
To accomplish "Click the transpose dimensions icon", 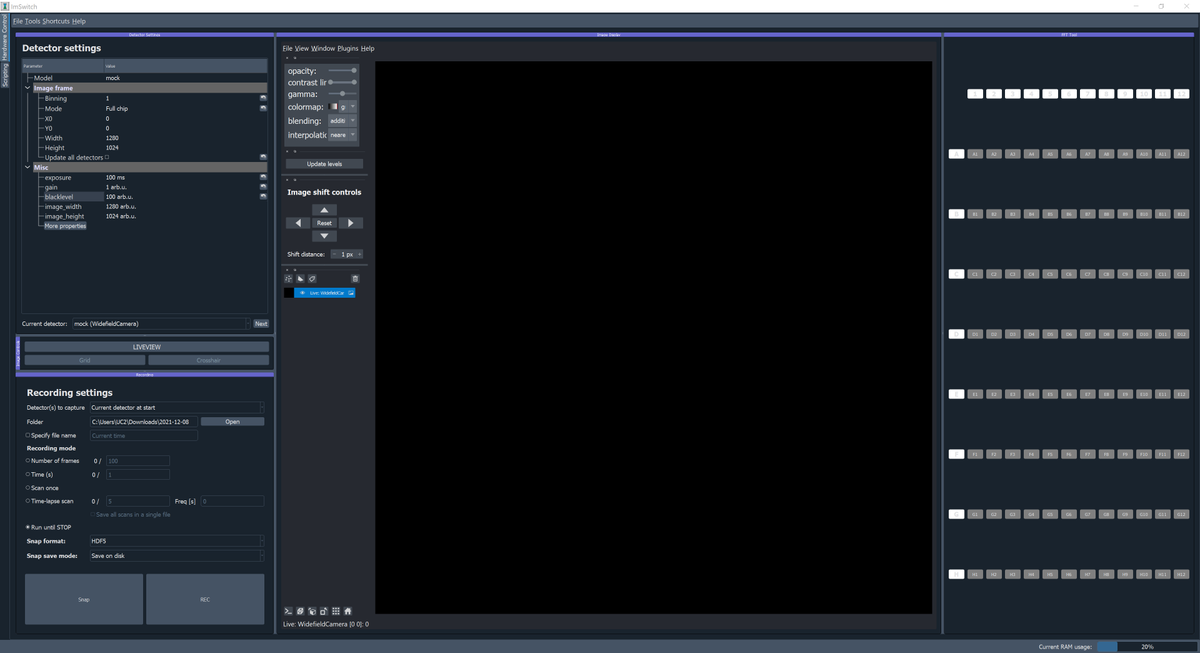I will point(323,611).
